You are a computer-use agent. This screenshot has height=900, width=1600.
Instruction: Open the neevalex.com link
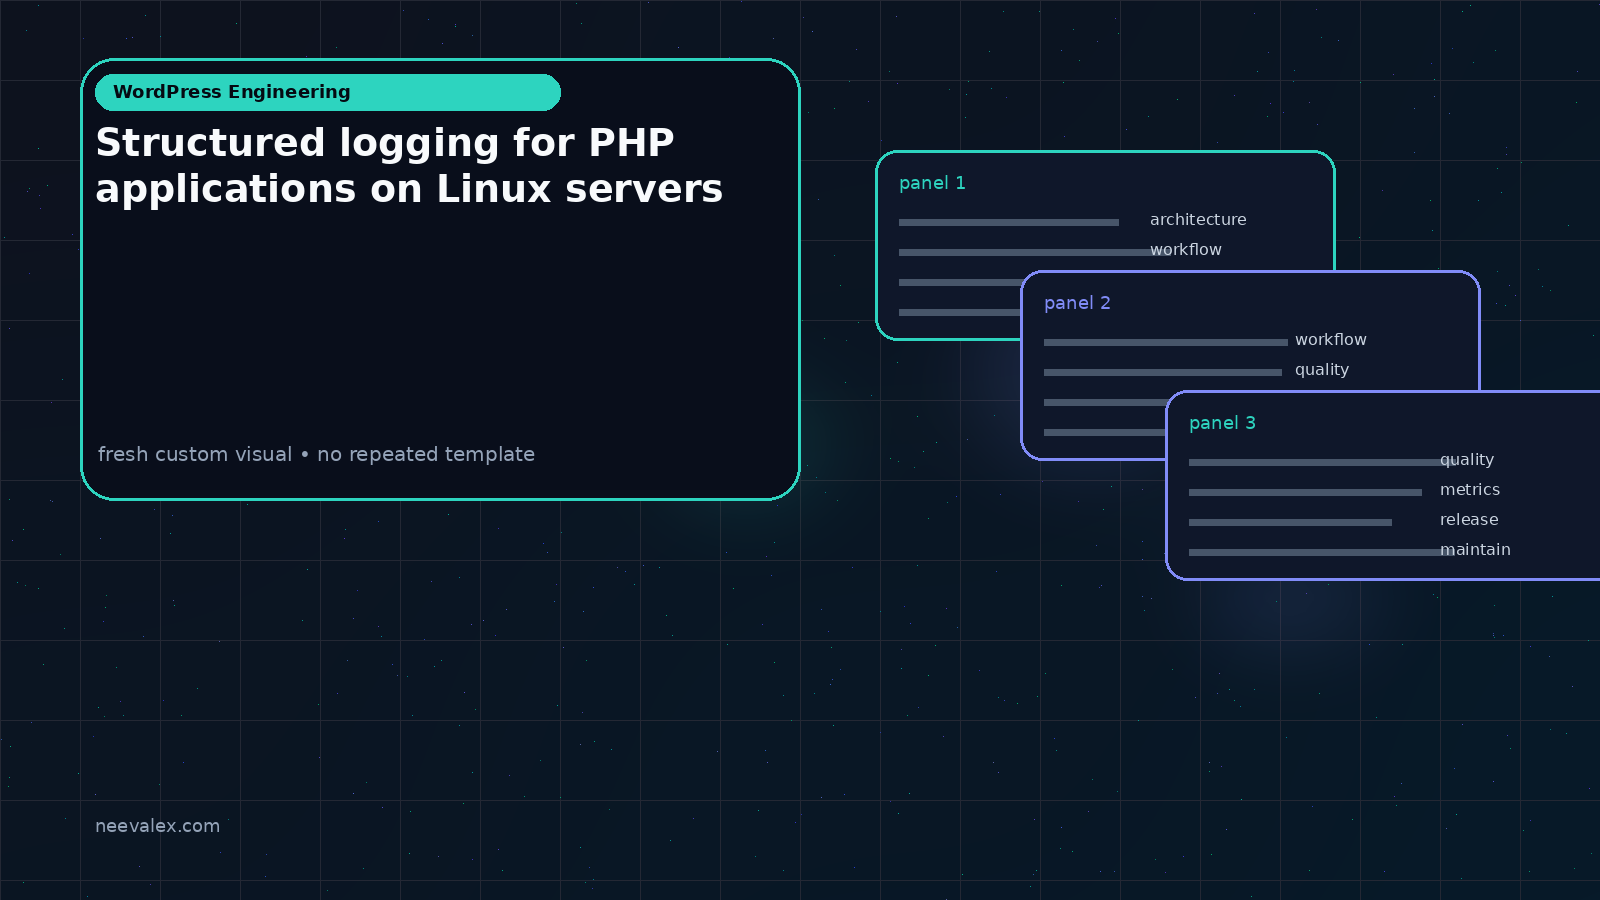(x=157, y=826)
